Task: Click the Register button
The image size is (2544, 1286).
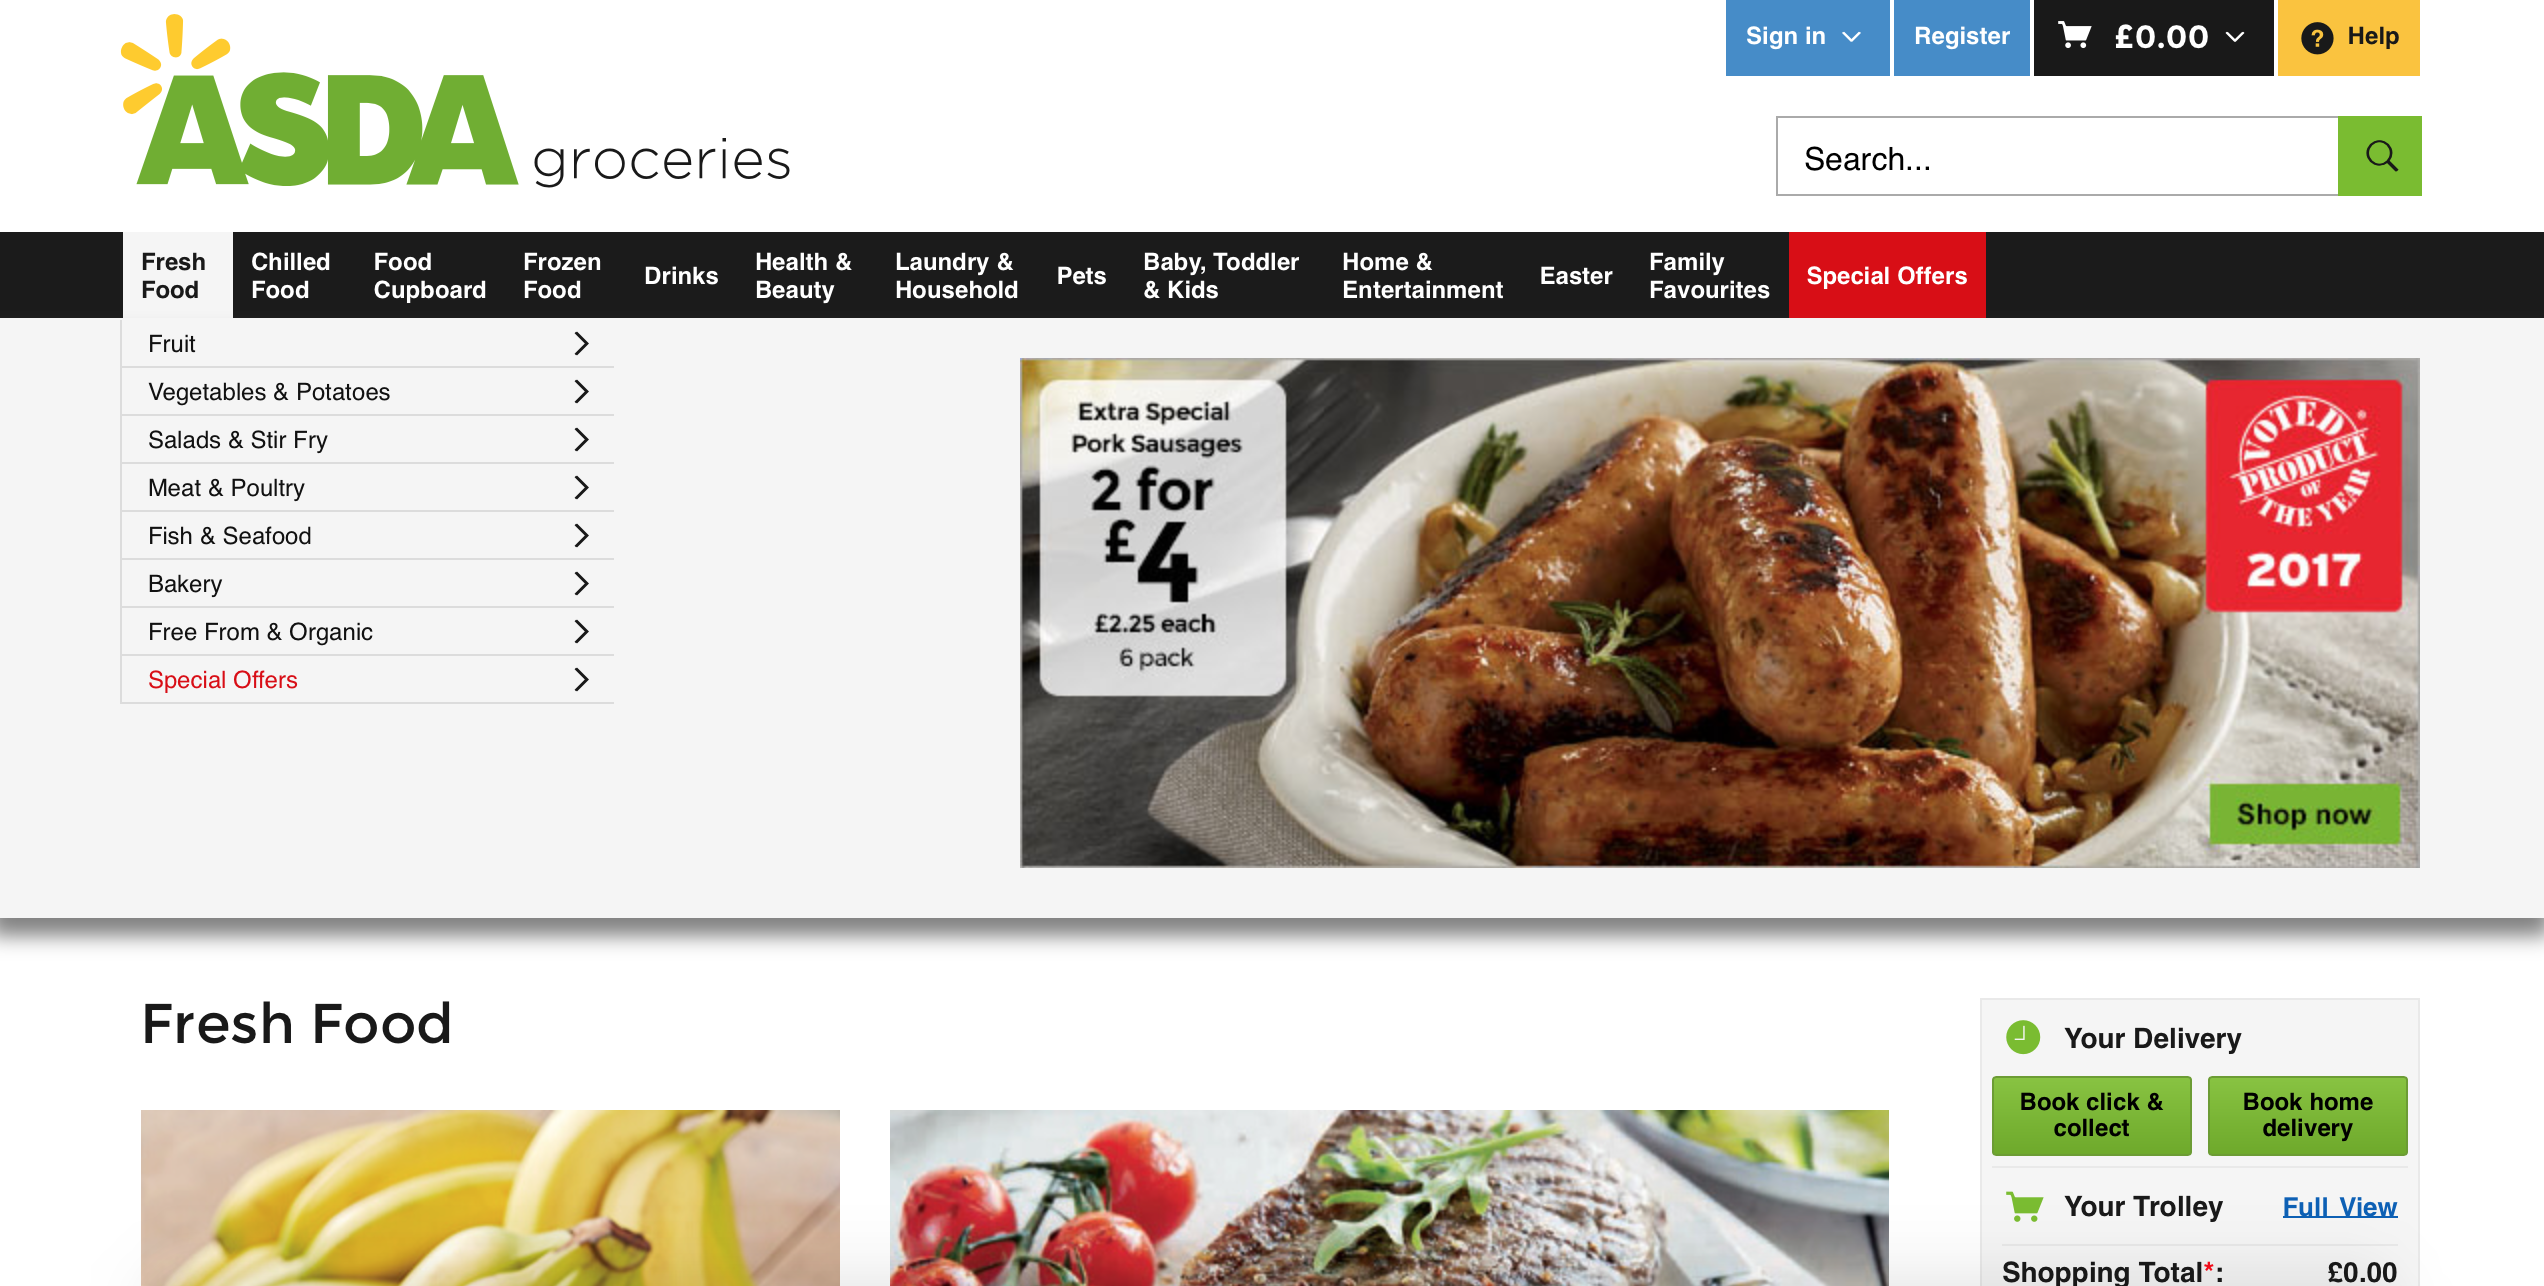Action: click(x=1961, y=37)
